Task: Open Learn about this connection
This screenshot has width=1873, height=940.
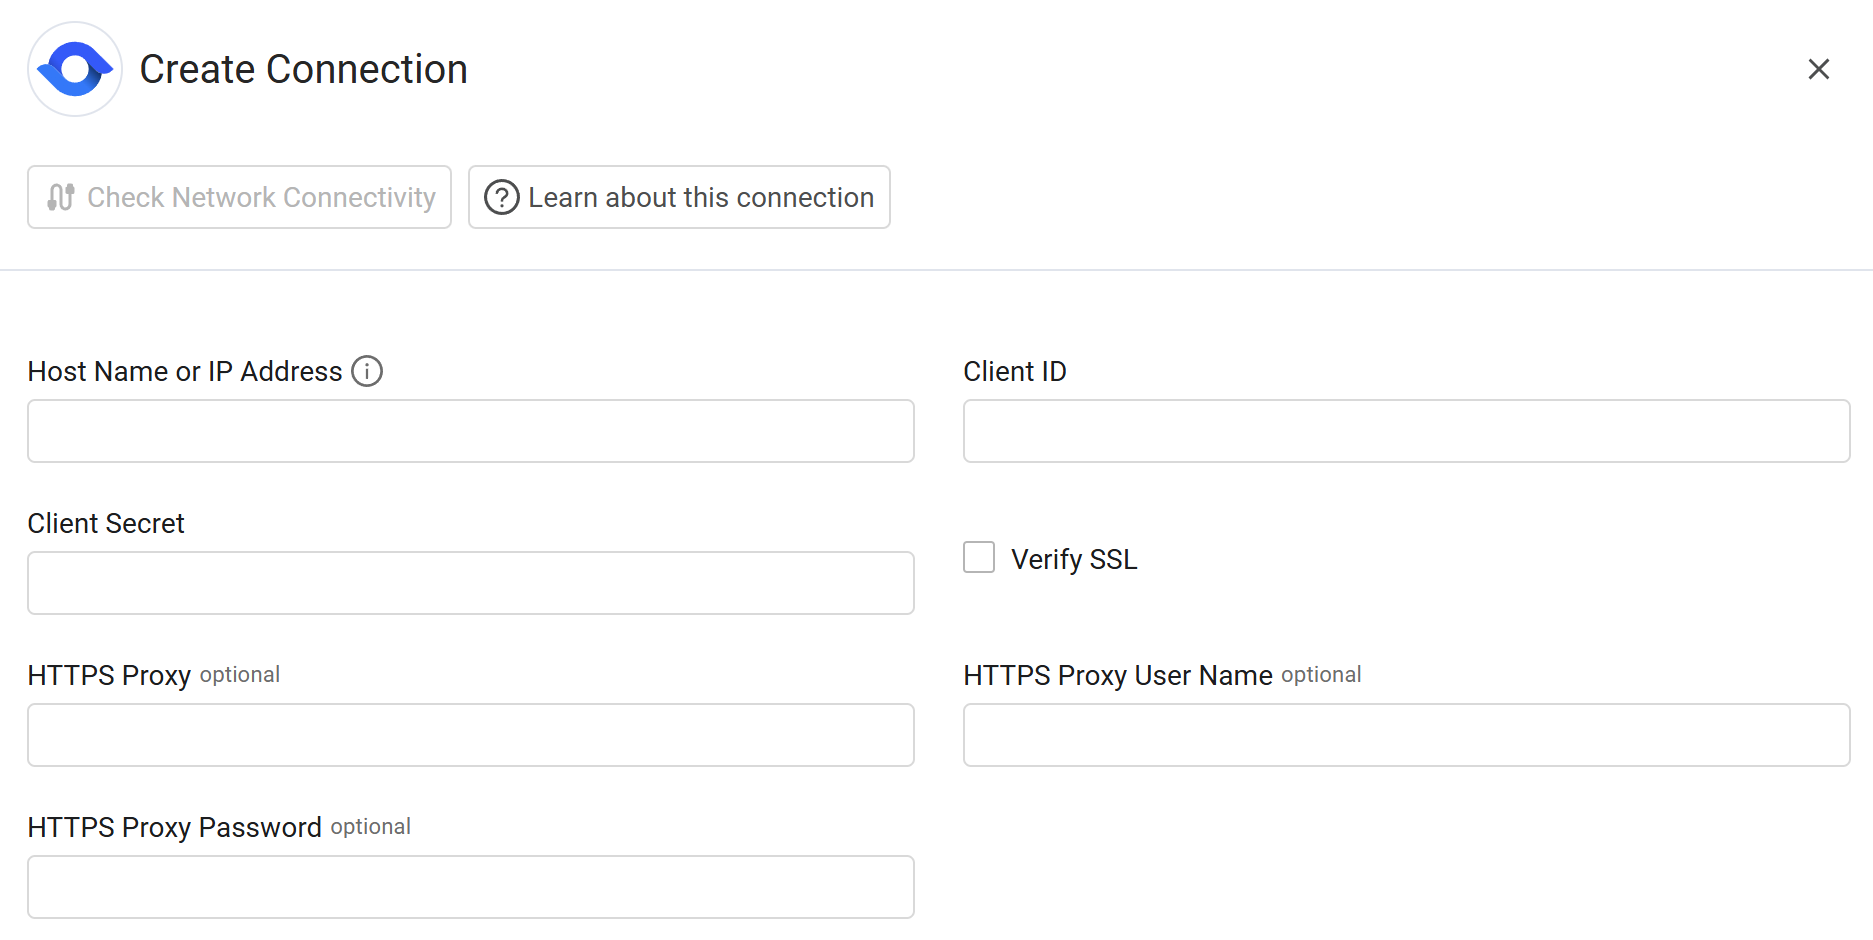Action: tap(700, 197)
